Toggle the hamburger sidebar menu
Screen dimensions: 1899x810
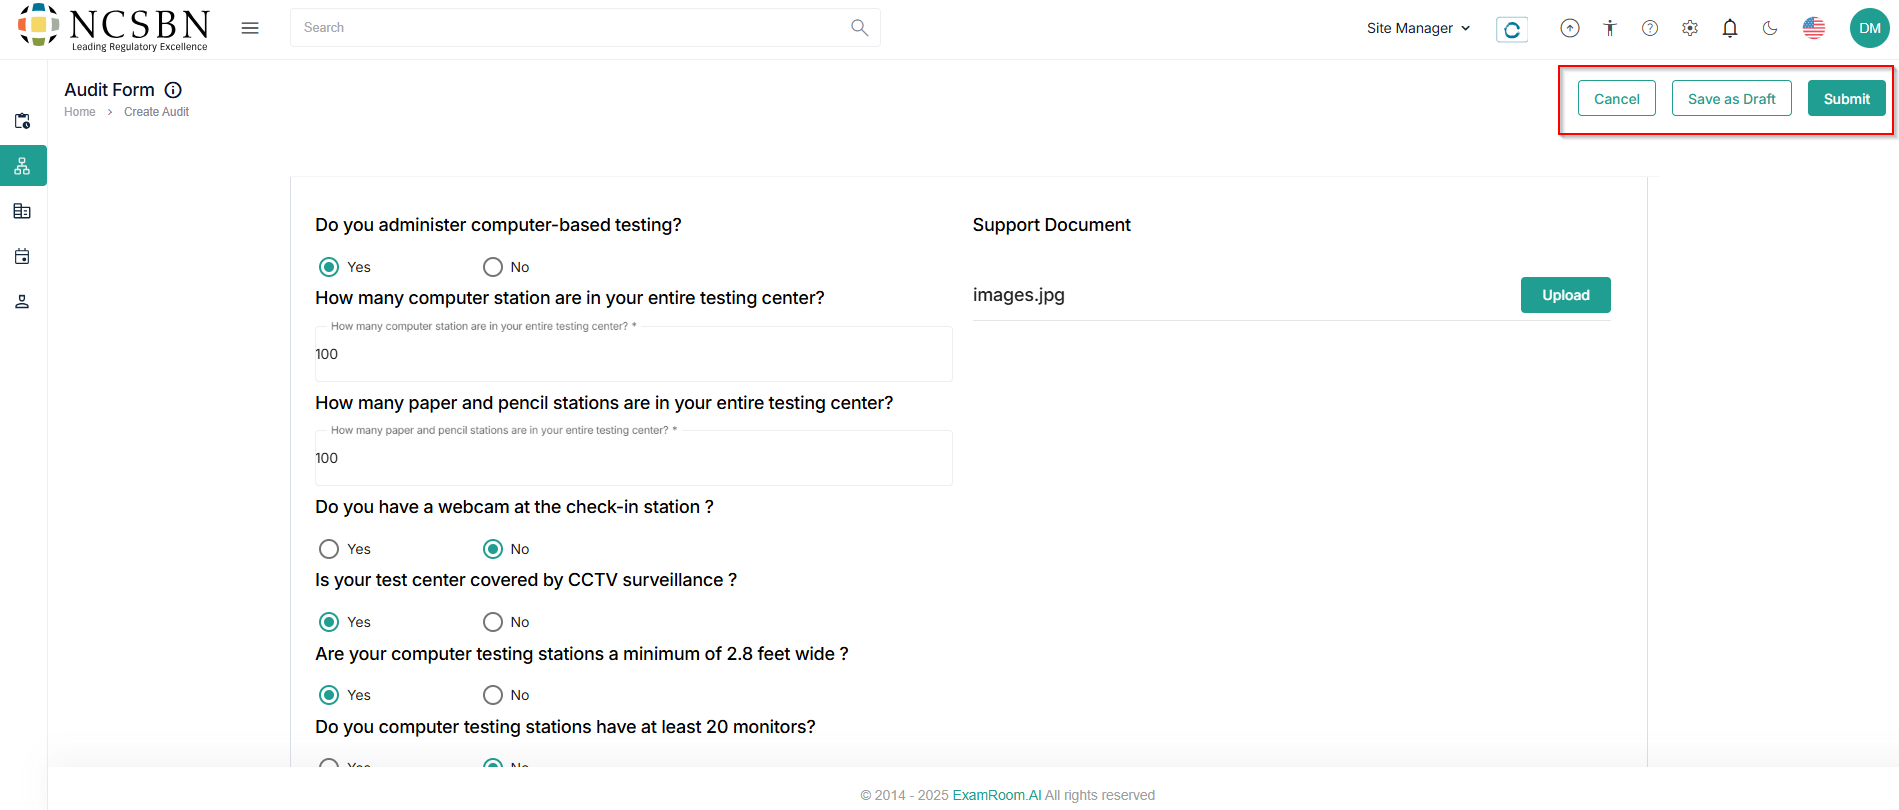250,28
